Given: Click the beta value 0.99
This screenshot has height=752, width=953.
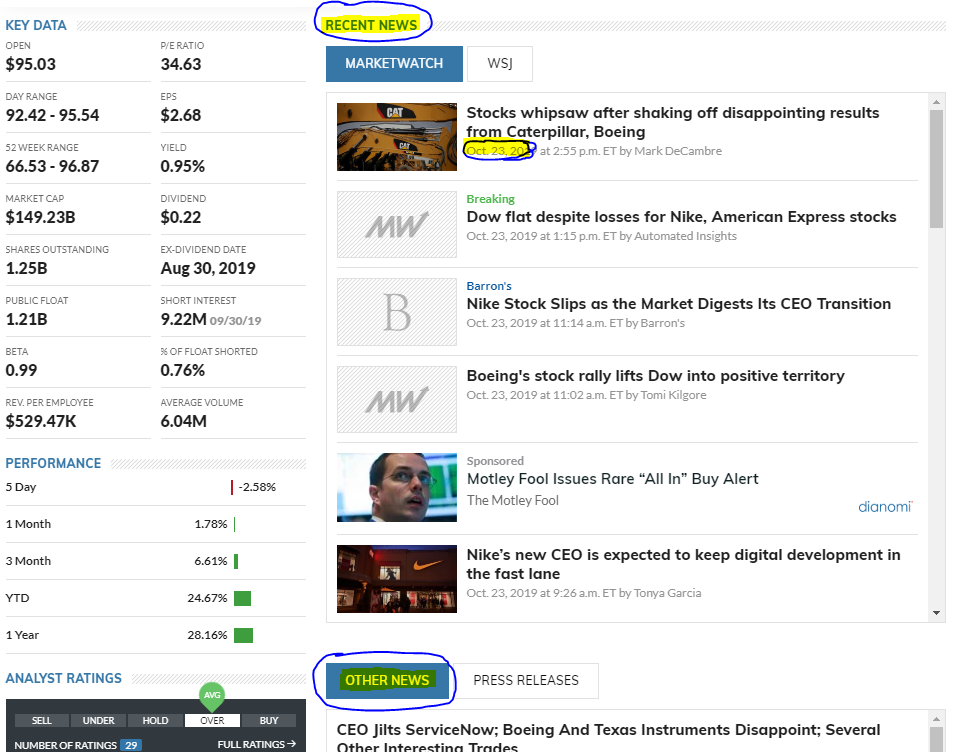Looking at the screenshot, I should (21, 371).
